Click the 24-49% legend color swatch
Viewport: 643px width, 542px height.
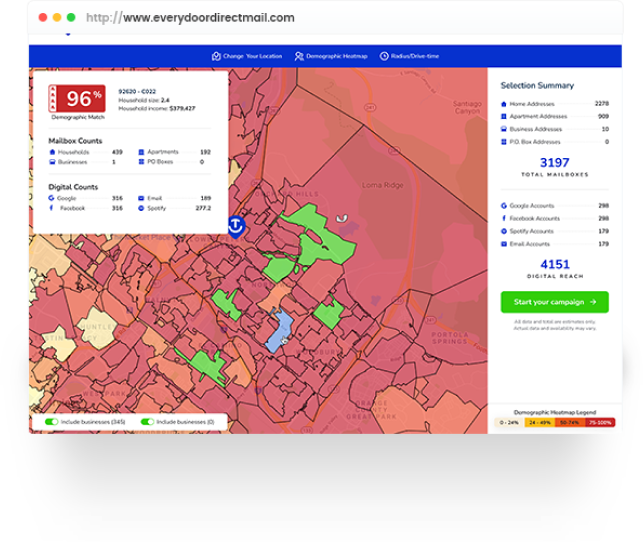[x=540, y=423]
